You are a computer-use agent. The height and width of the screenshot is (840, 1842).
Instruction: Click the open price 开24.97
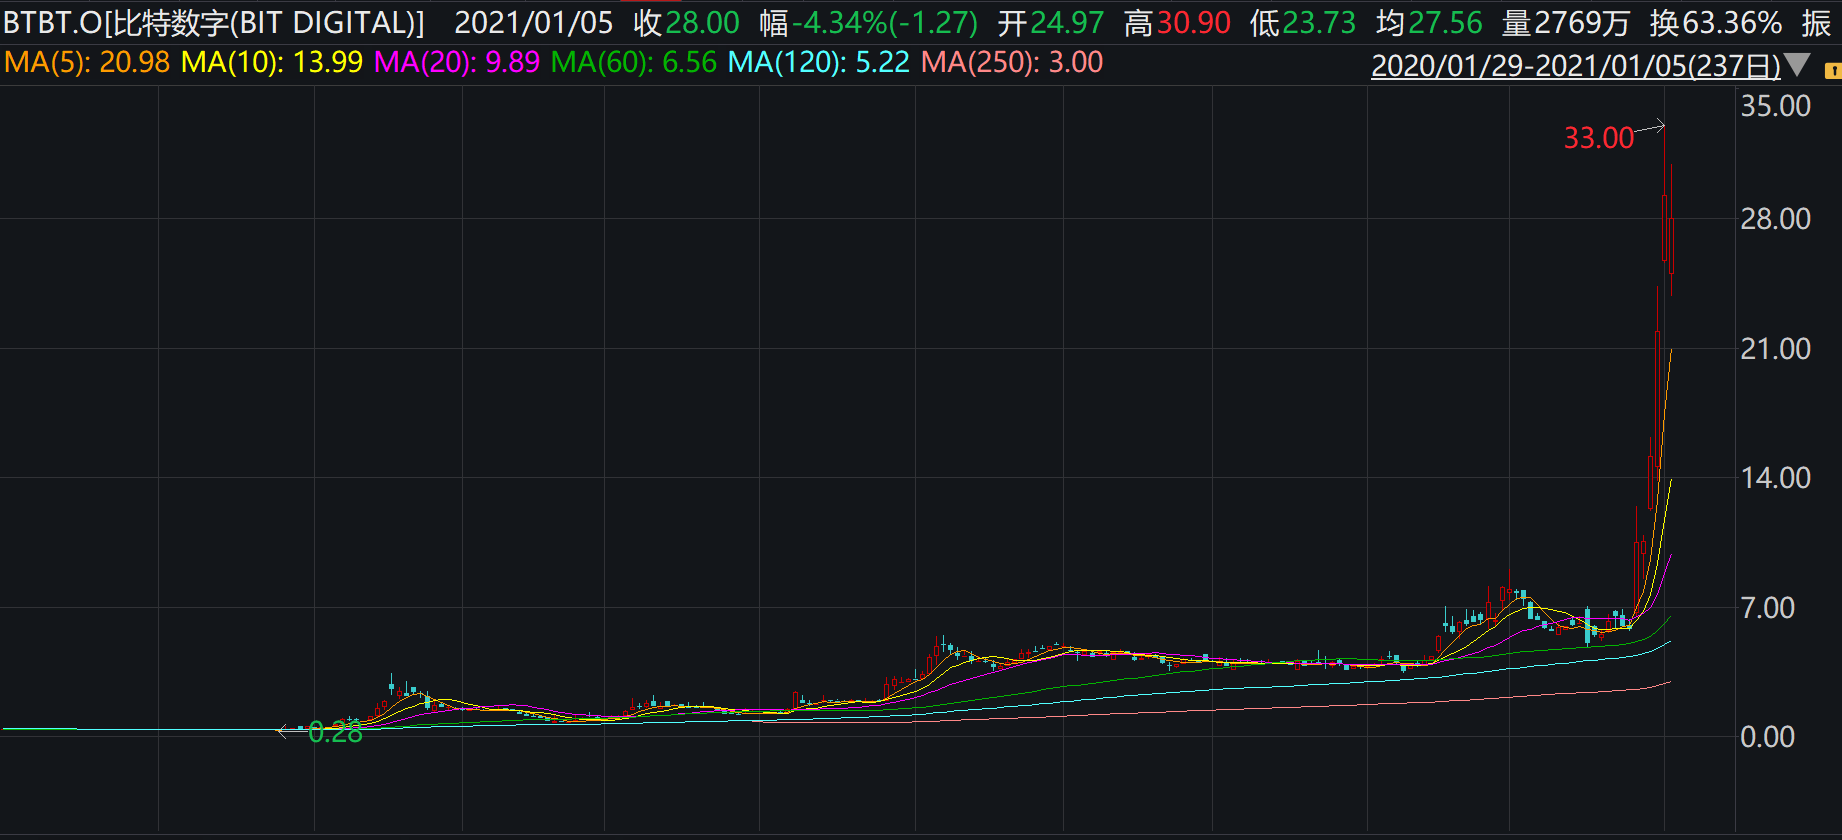(1050, 22)
